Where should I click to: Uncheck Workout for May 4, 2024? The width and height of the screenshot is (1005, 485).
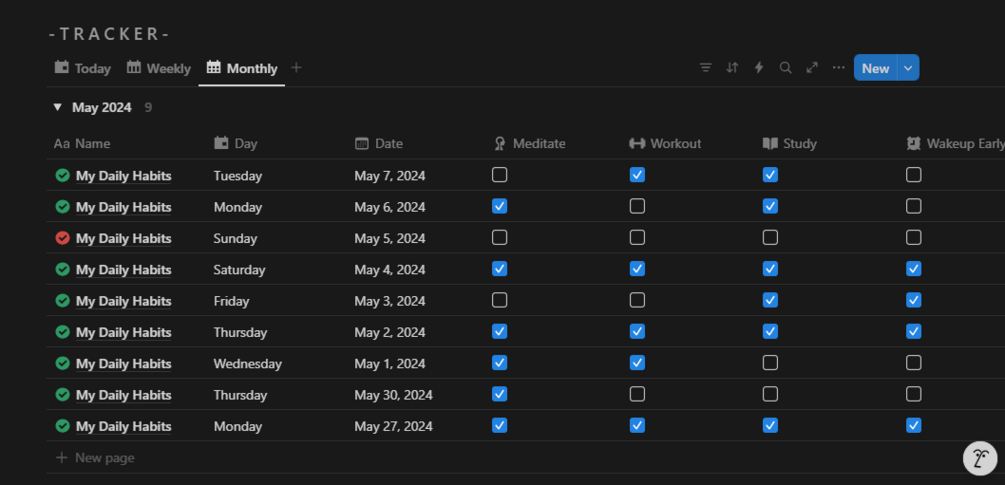[637, 269]
